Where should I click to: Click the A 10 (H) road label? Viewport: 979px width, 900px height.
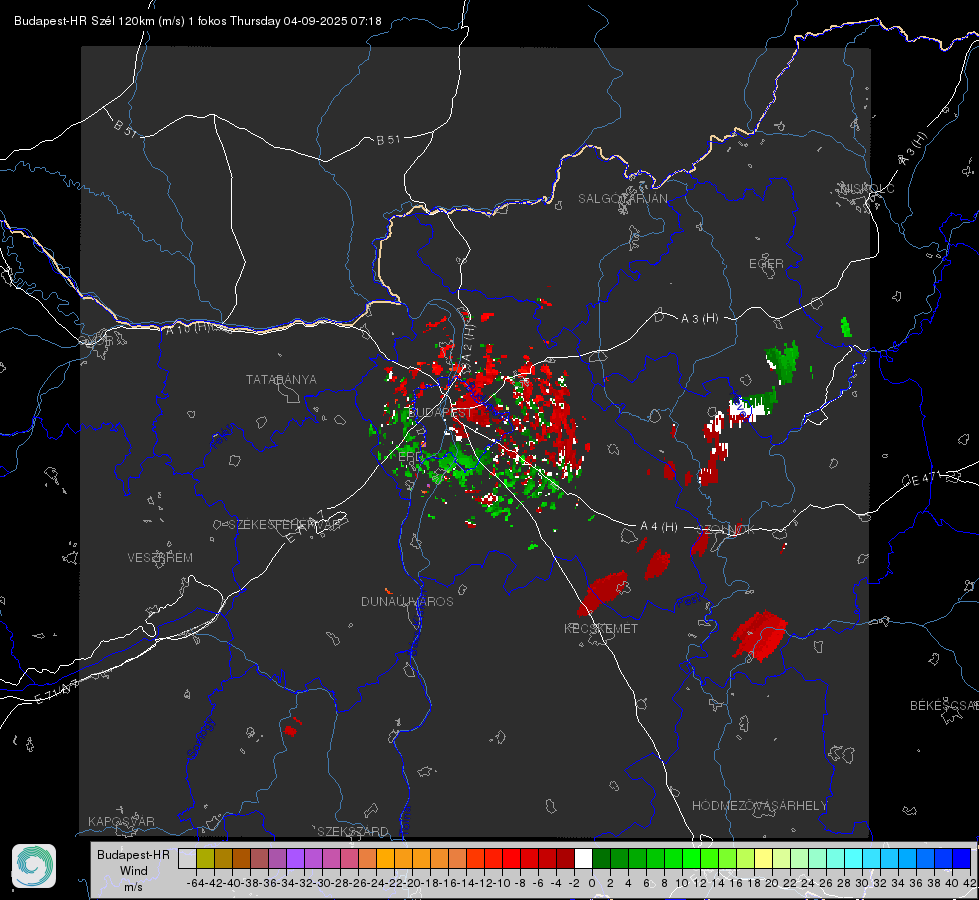coord(189,328)
